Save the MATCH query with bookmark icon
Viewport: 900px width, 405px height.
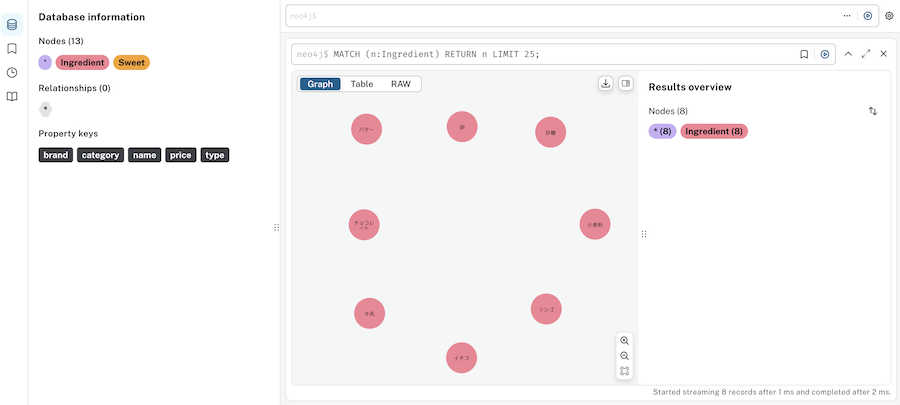pos(804,54)
